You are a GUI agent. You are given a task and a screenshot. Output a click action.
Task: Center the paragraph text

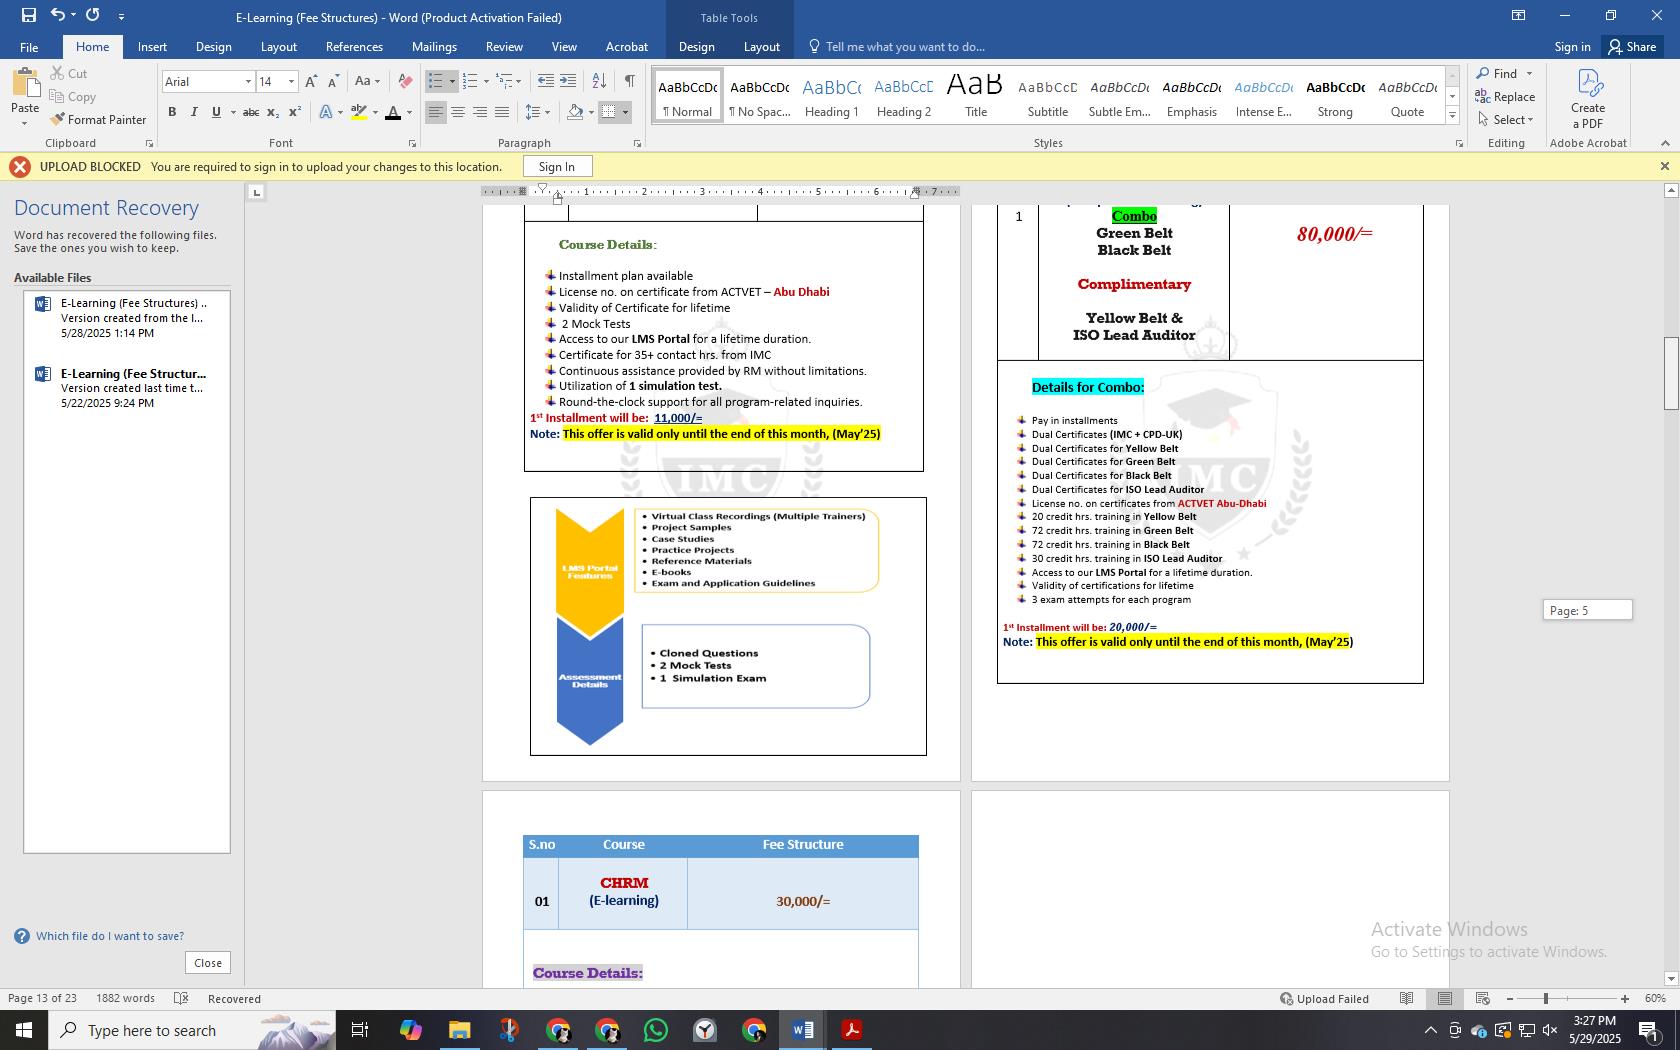(458, 112)
